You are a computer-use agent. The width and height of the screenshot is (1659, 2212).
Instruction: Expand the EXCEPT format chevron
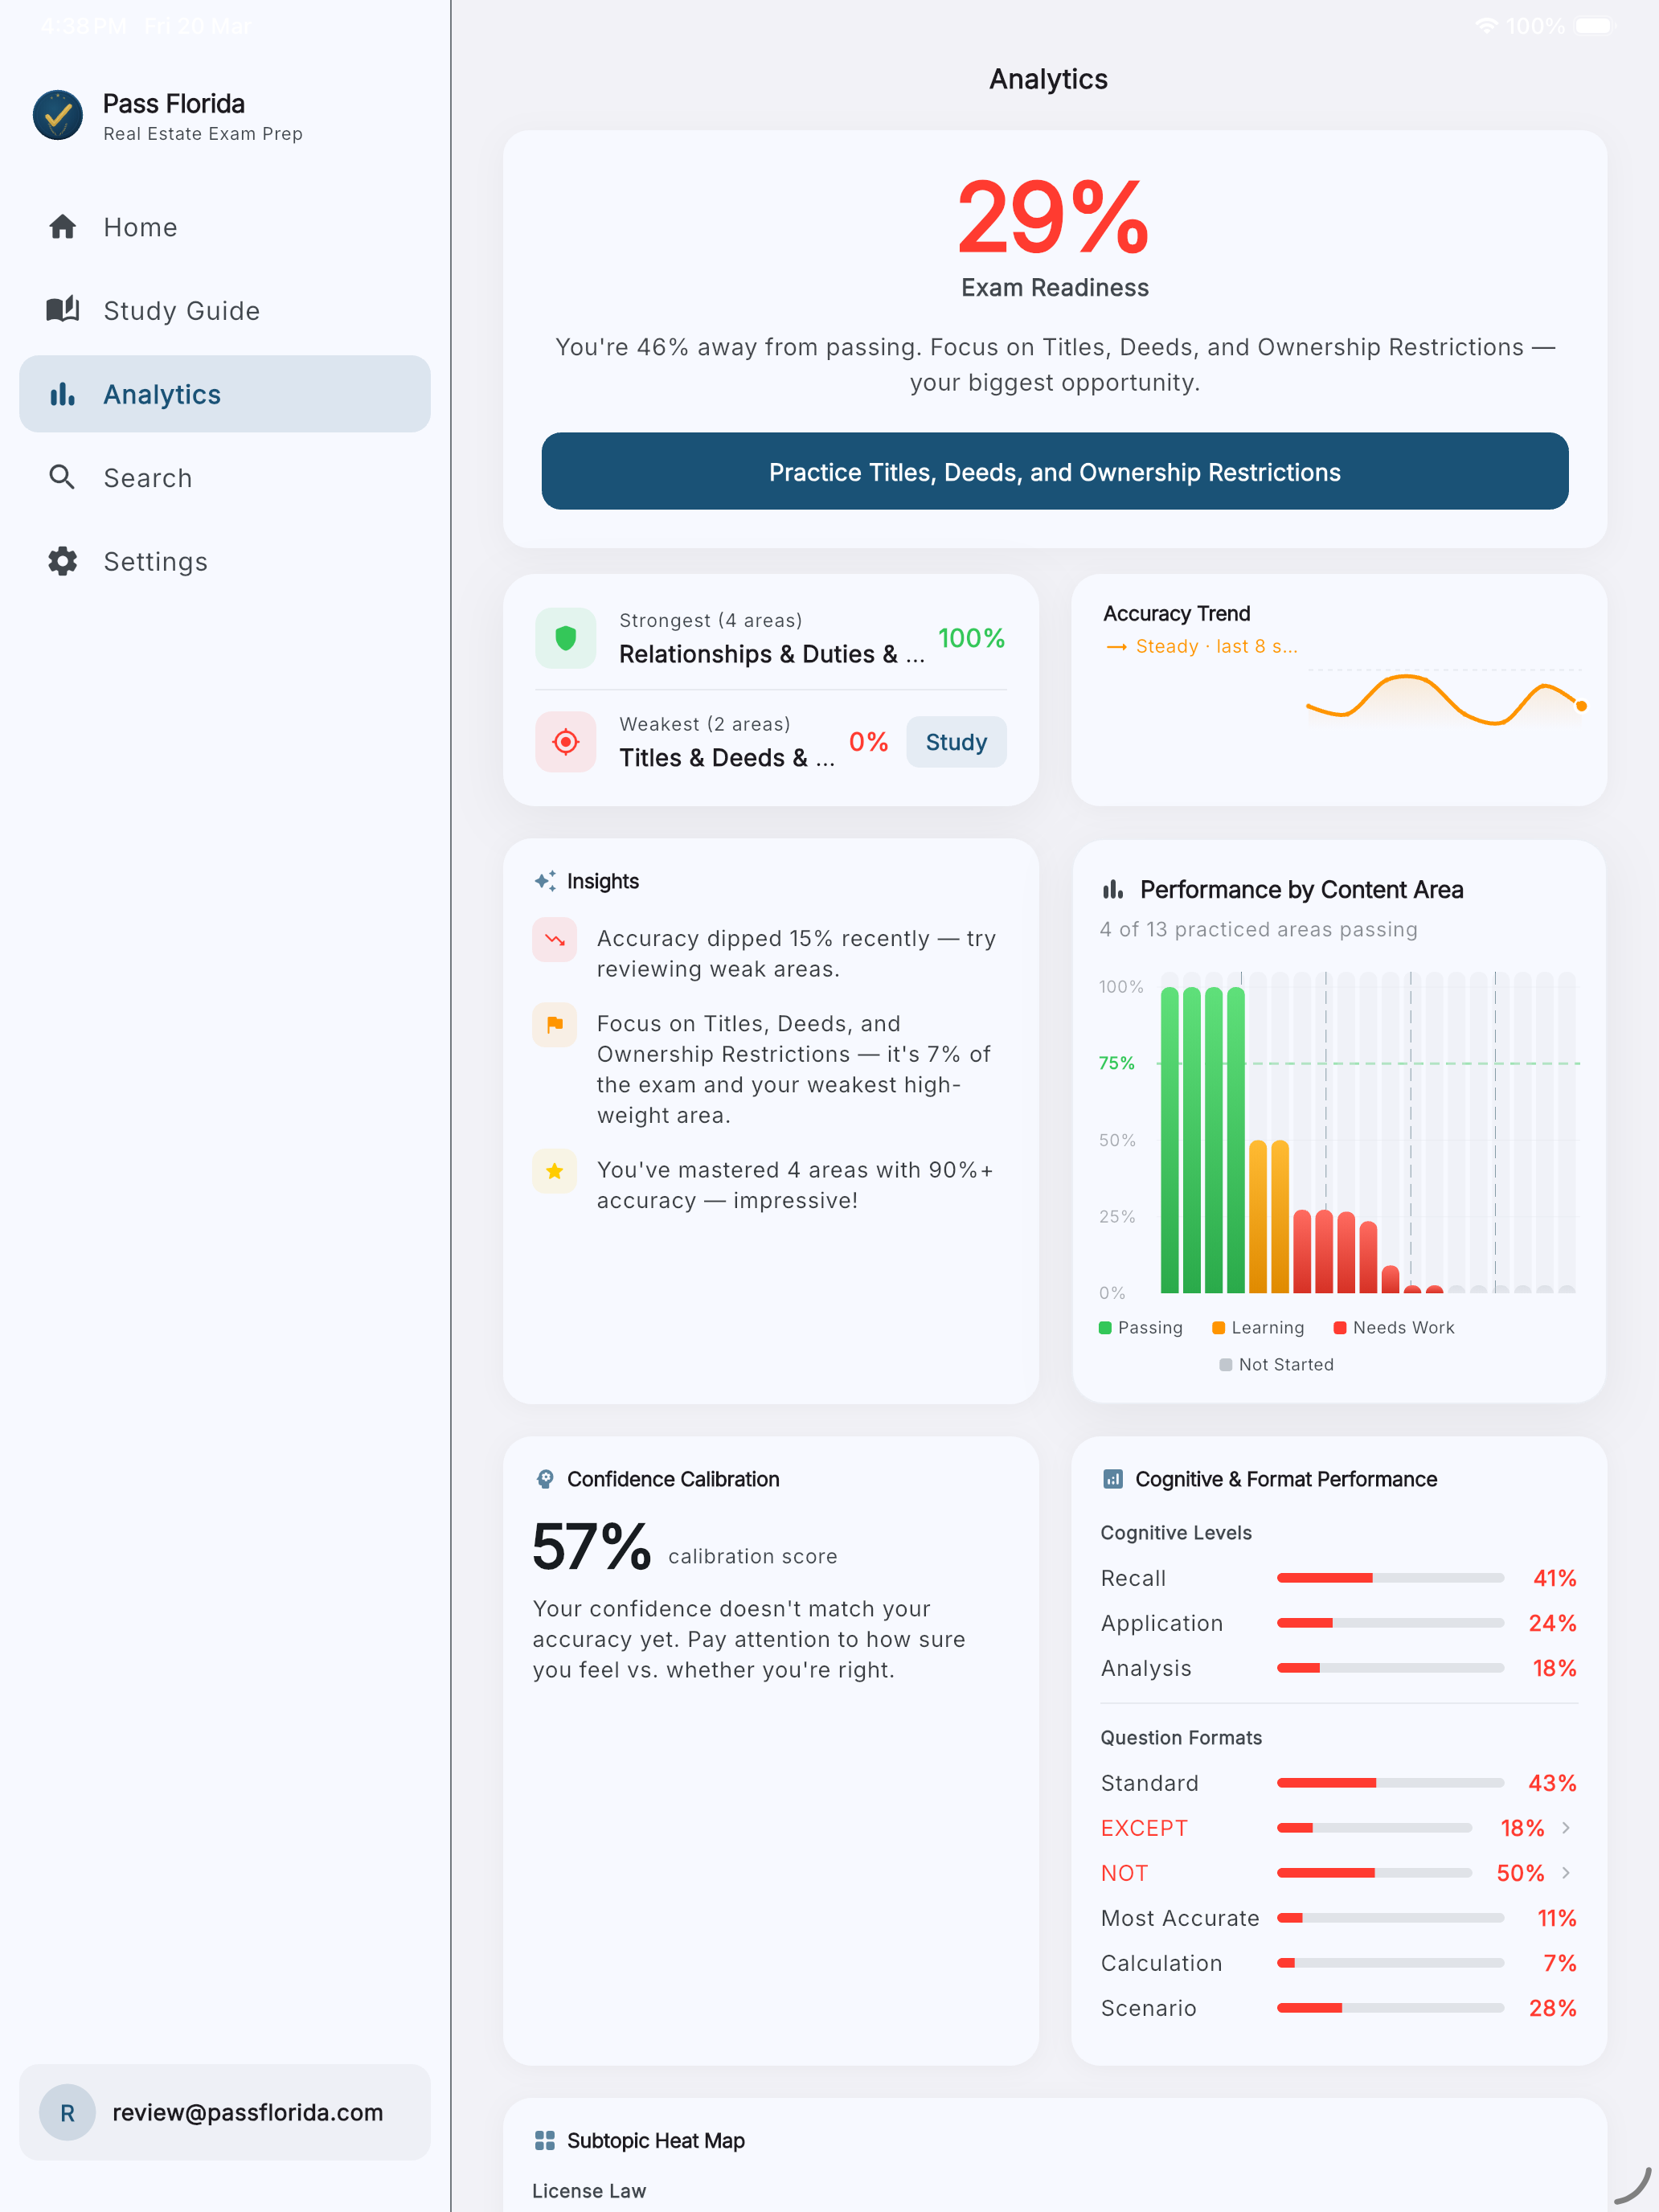tap(1566, 1828)
